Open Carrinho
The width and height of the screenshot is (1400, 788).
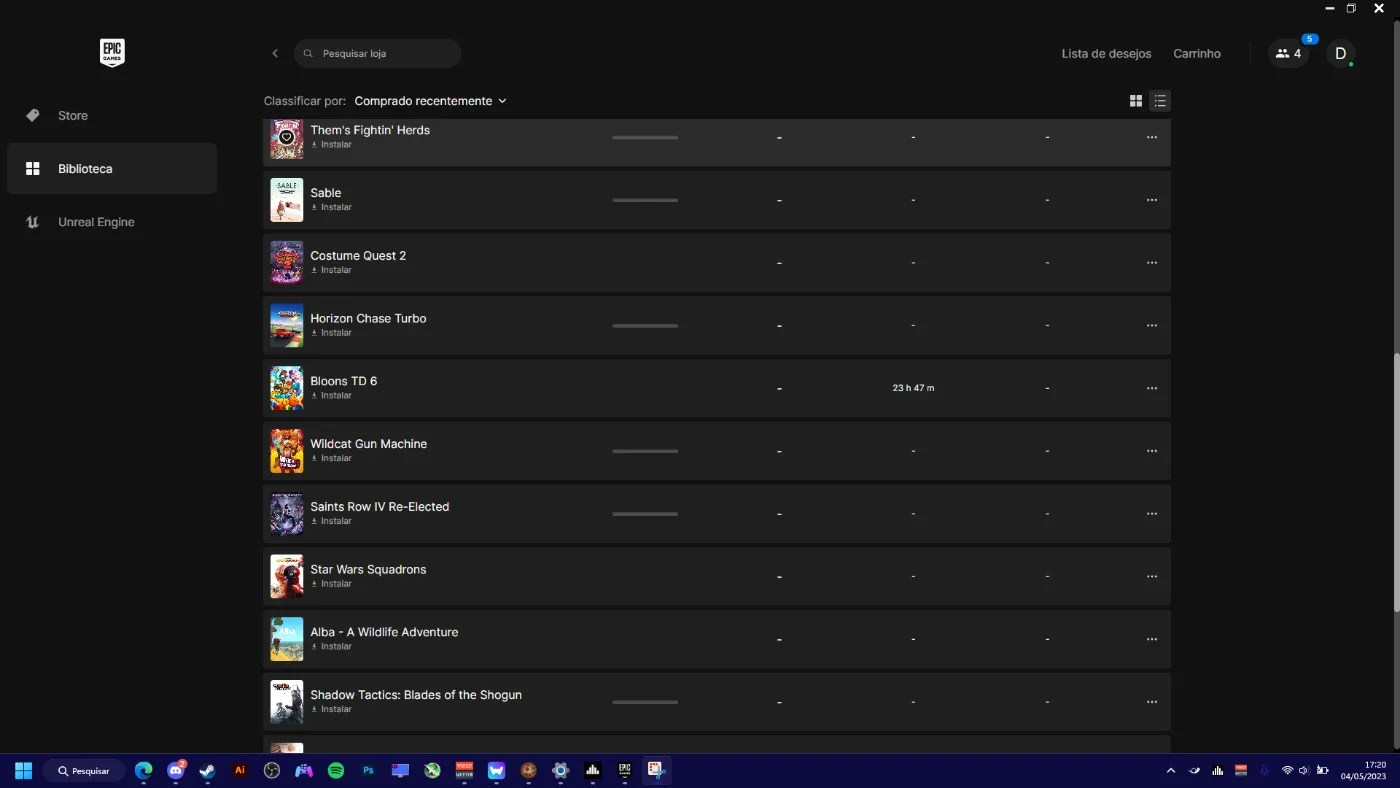pos(1197,54)
